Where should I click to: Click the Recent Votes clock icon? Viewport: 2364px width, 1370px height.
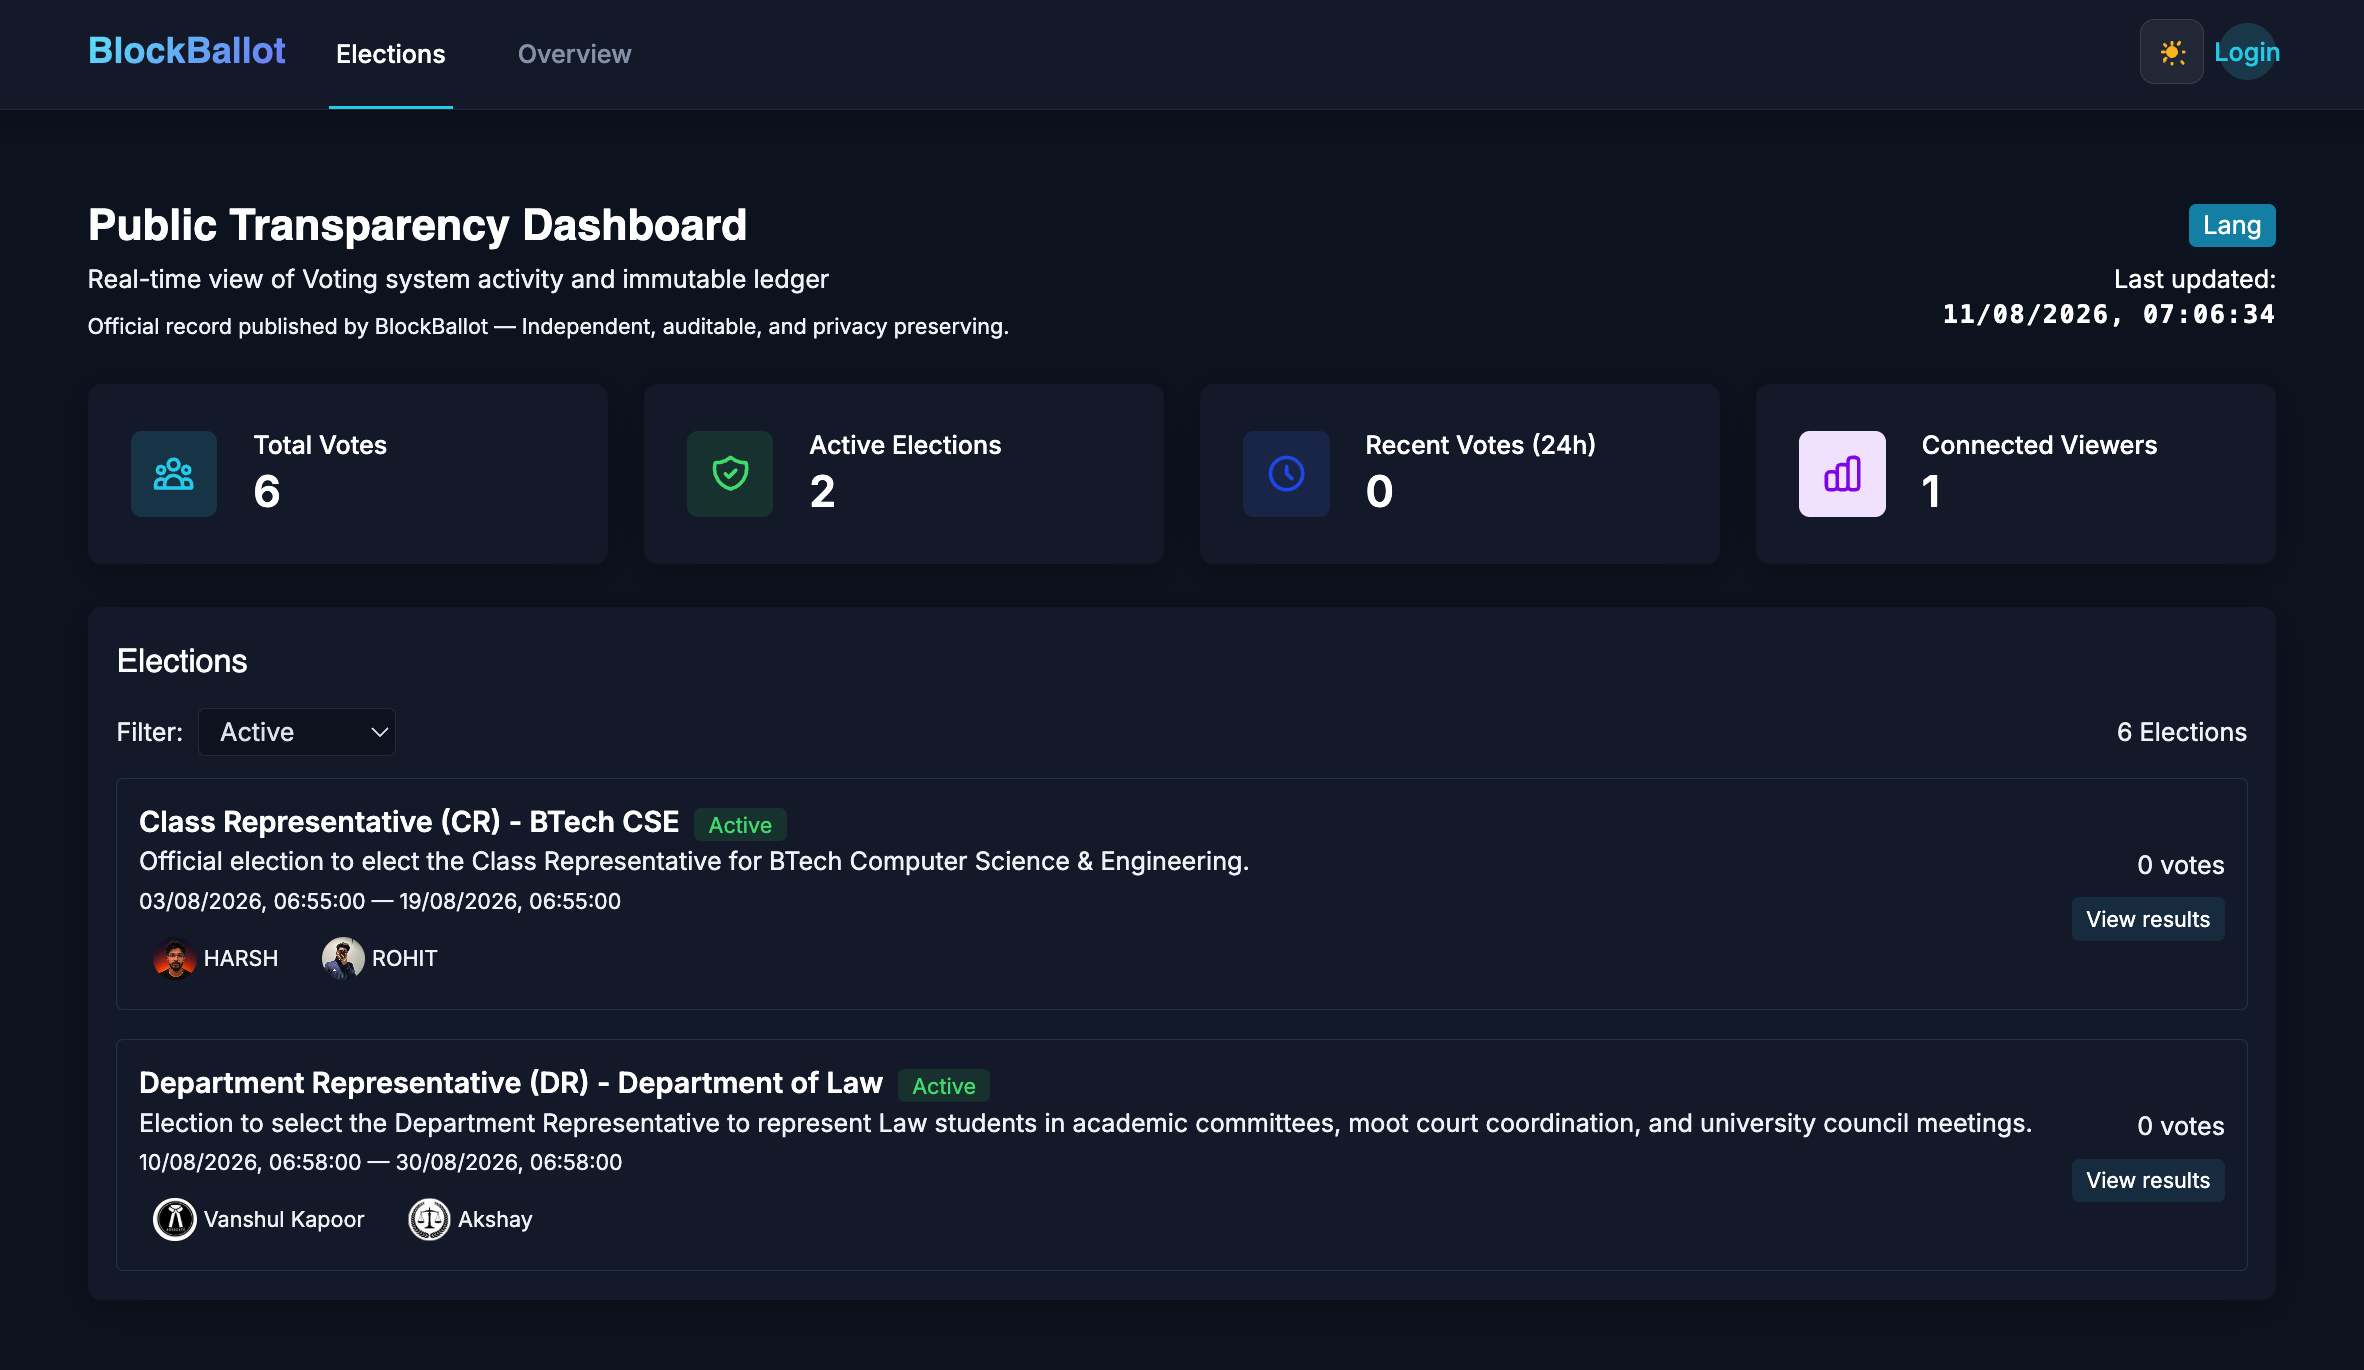[1286, 474]
